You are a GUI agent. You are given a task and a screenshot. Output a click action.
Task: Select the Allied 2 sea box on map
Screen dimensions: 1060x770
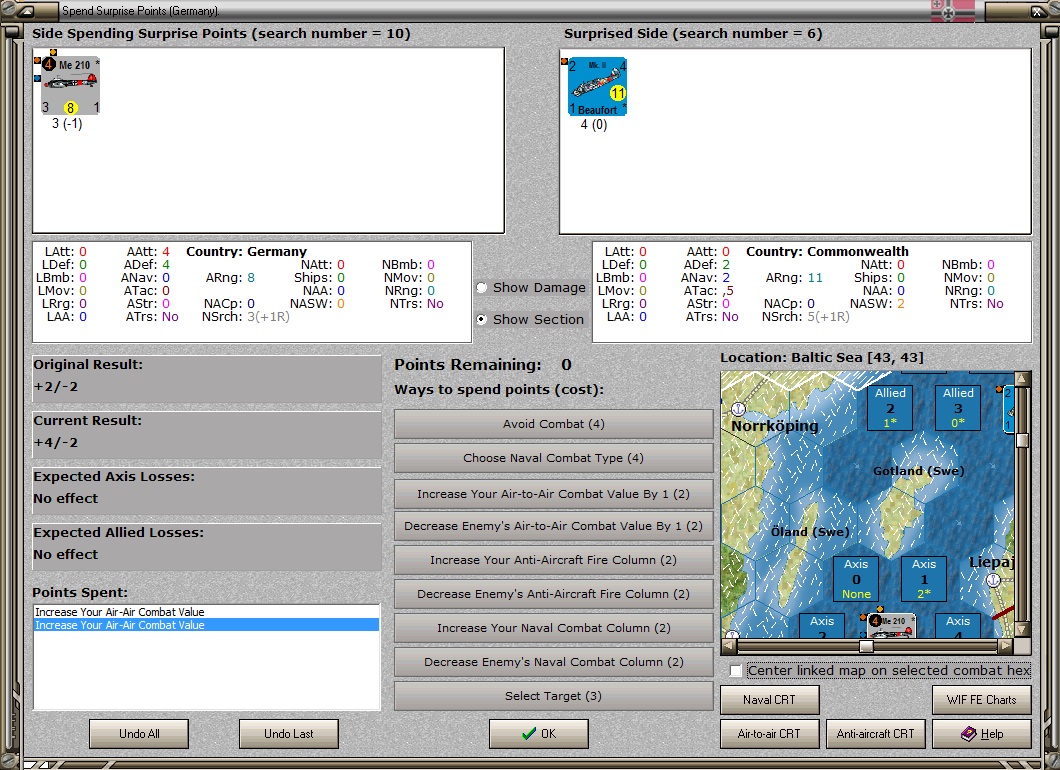click(890, 407)
